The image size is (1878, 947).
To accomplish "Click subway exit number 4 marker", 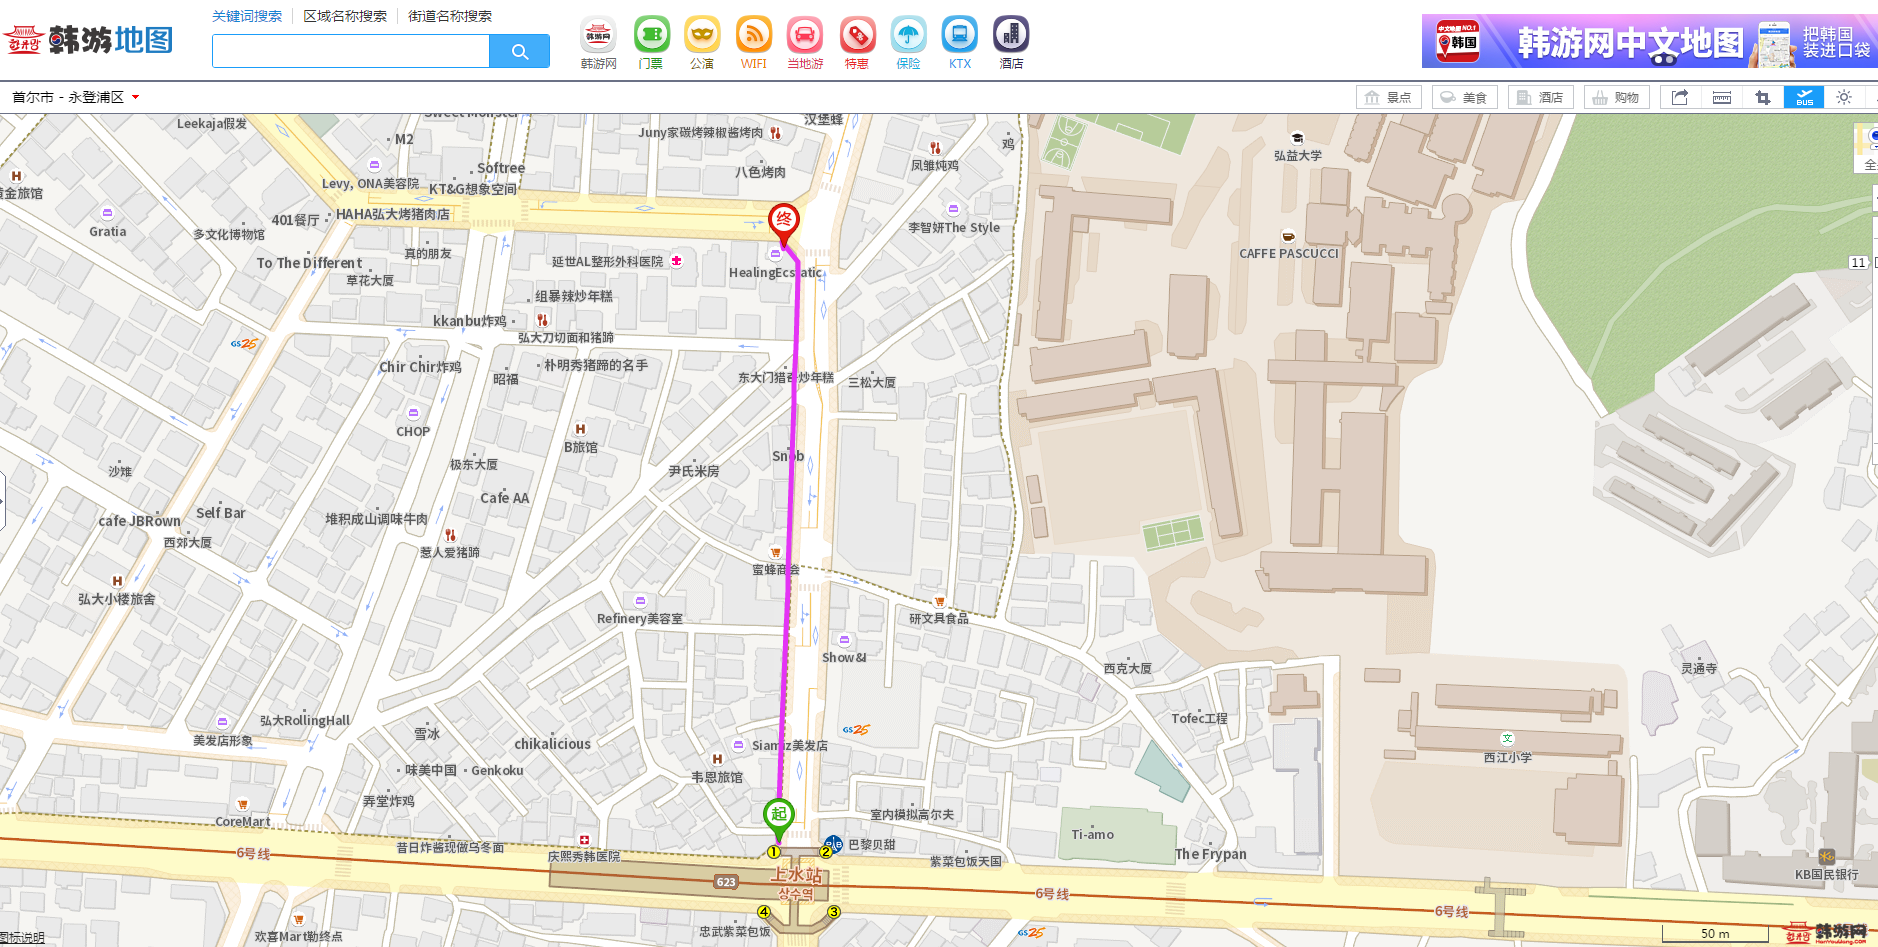I will pos(764,912).
